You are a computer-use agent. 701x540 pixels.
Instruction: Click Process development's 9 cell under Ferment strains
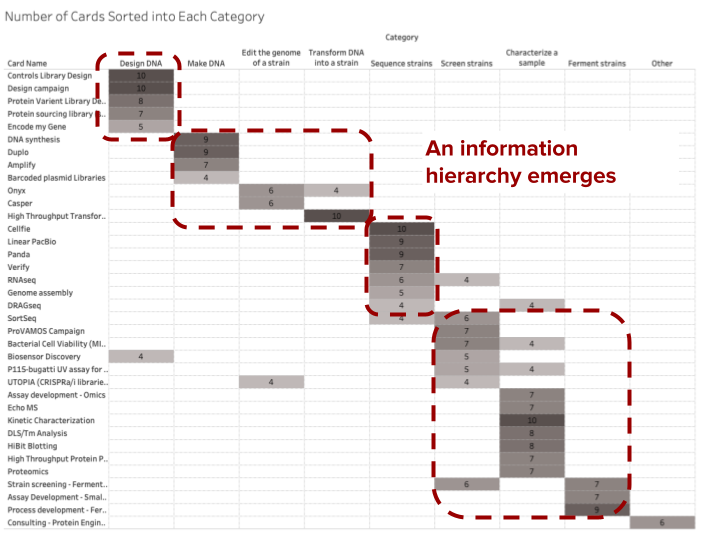pyautogui.click(x=597, y=510)
